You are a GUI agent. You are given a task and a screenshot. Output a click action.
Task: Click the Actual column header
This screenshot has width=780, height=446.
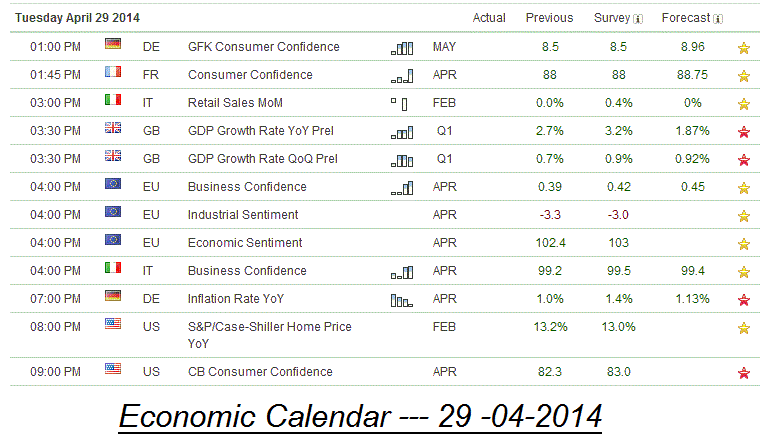[489, 18]
